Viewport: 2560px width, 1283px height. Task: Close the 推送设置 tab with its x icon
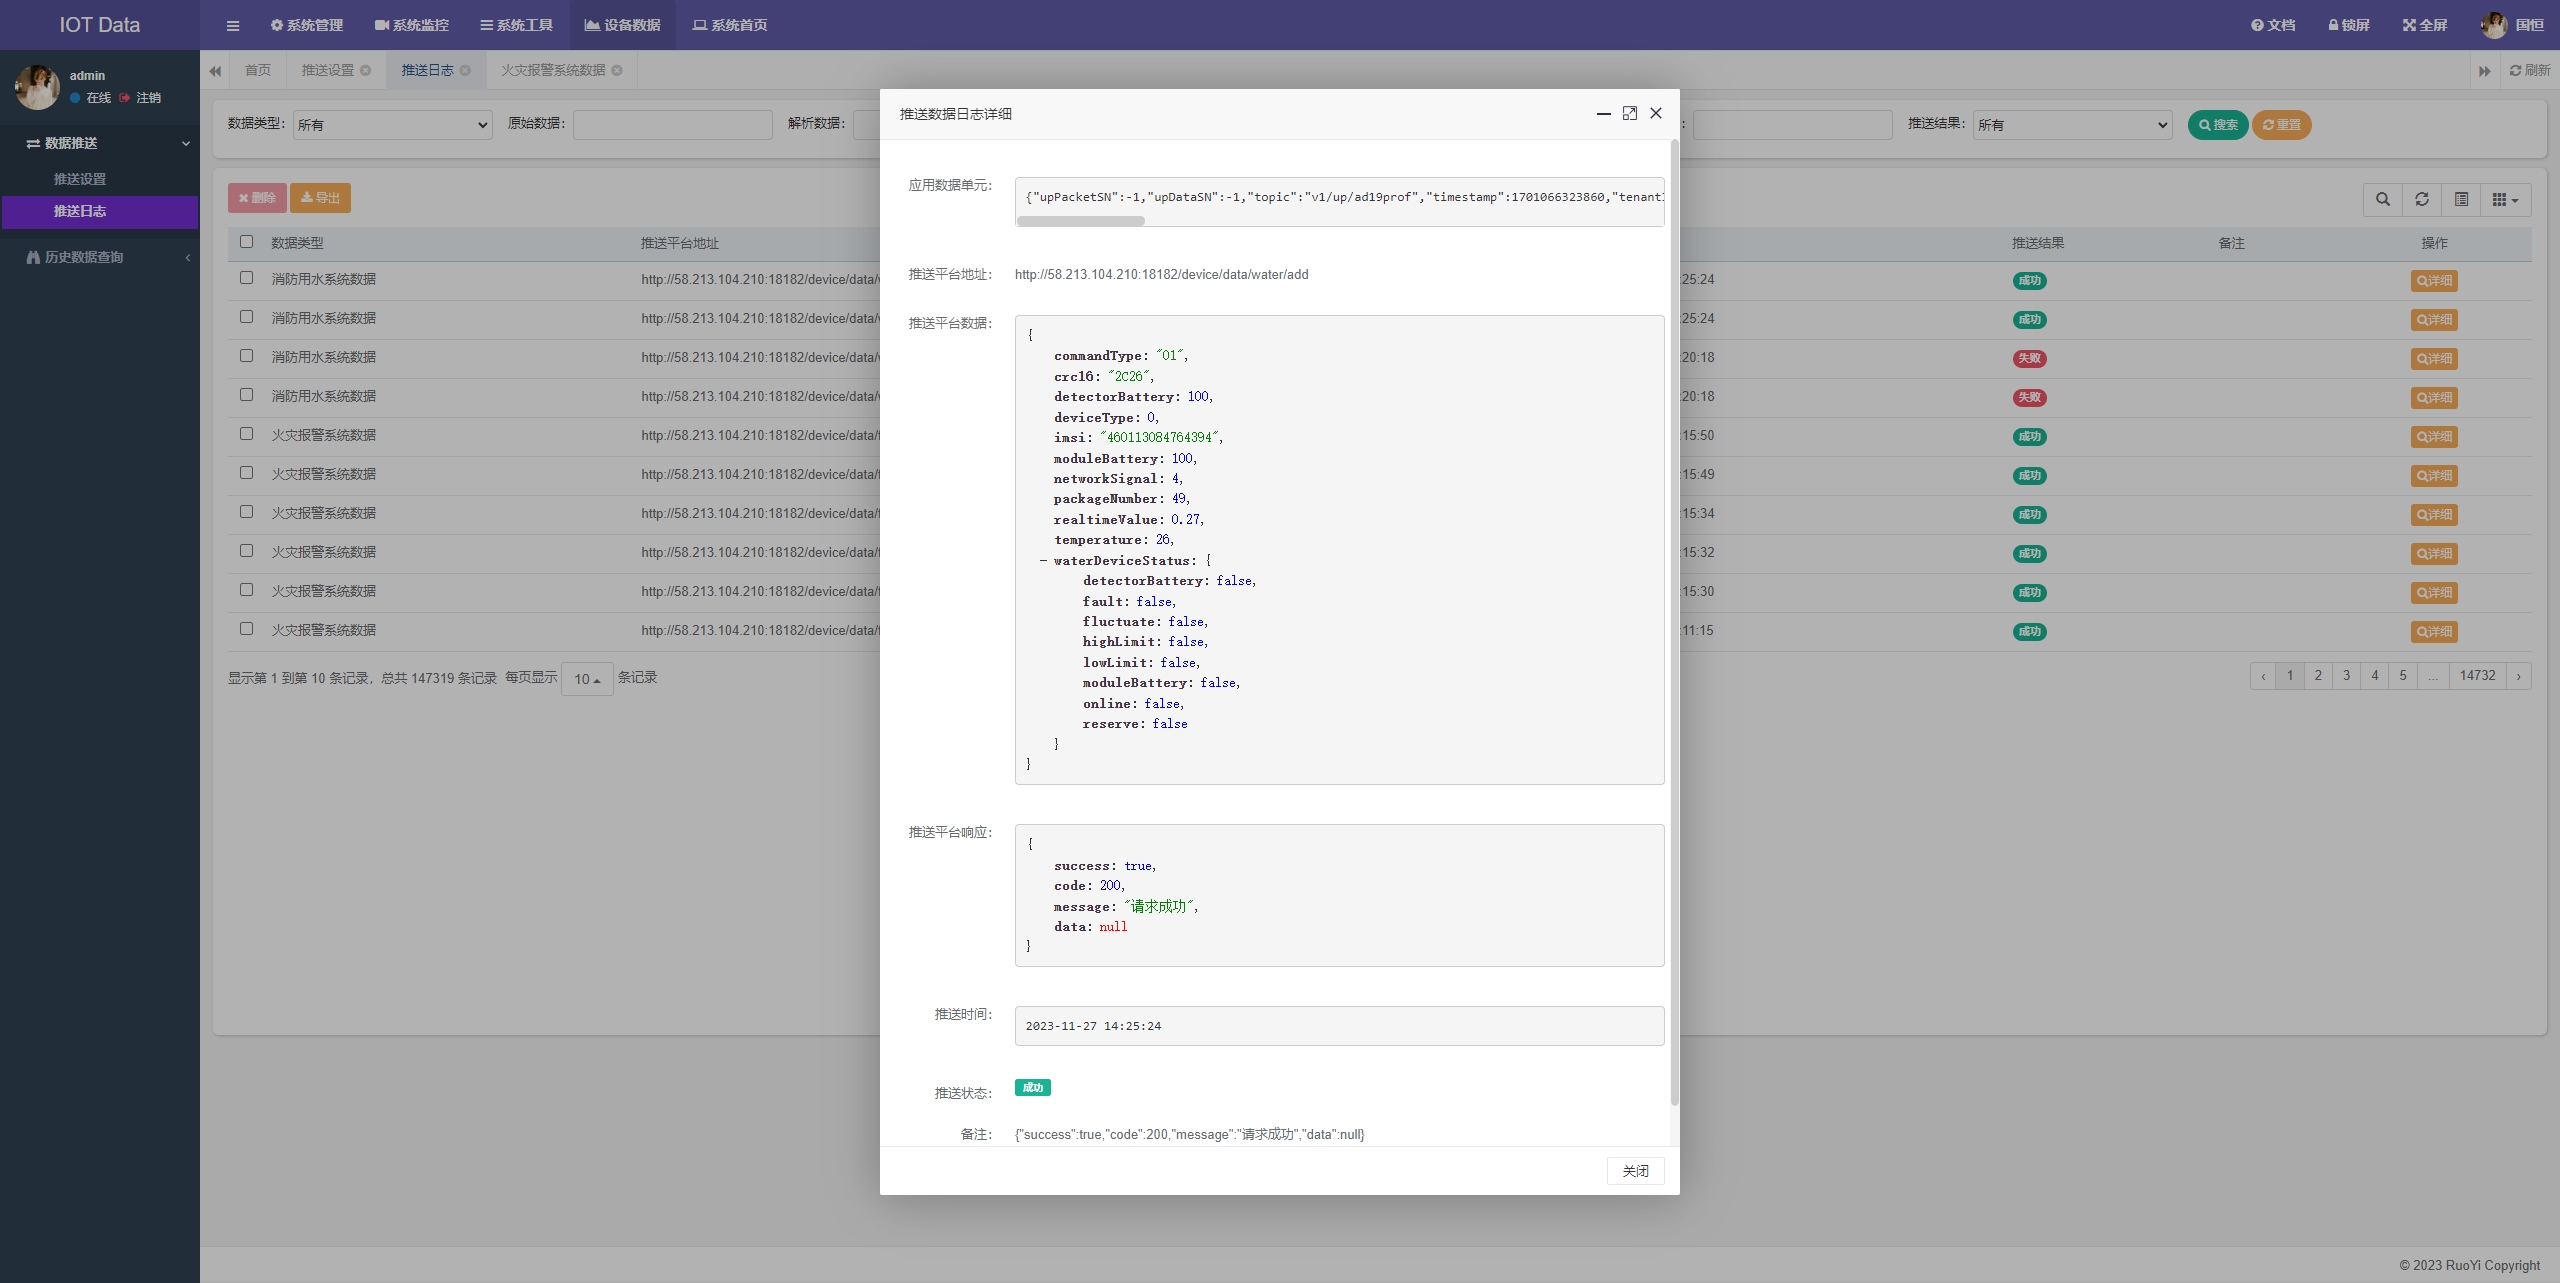pyautogui.click(x=366, y=70)
